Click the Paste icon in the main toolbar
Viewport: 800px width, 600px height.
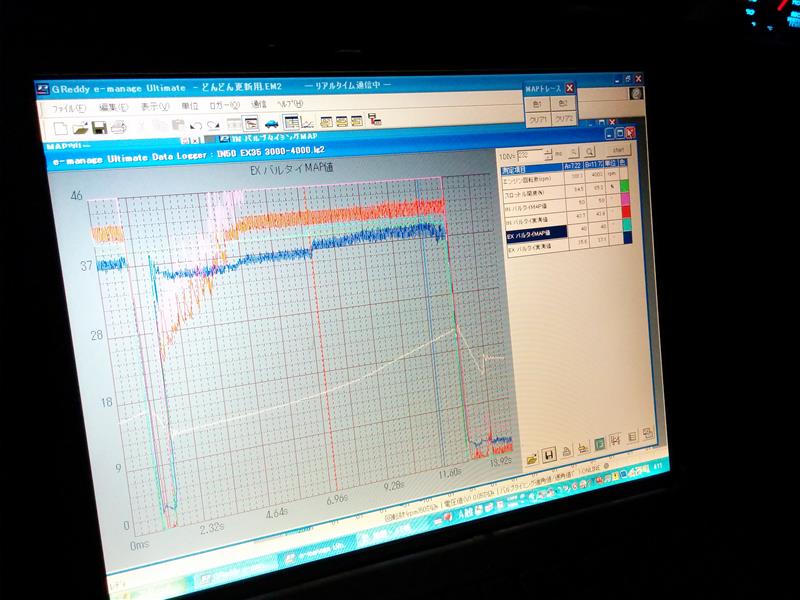click(x=178, y=125)
